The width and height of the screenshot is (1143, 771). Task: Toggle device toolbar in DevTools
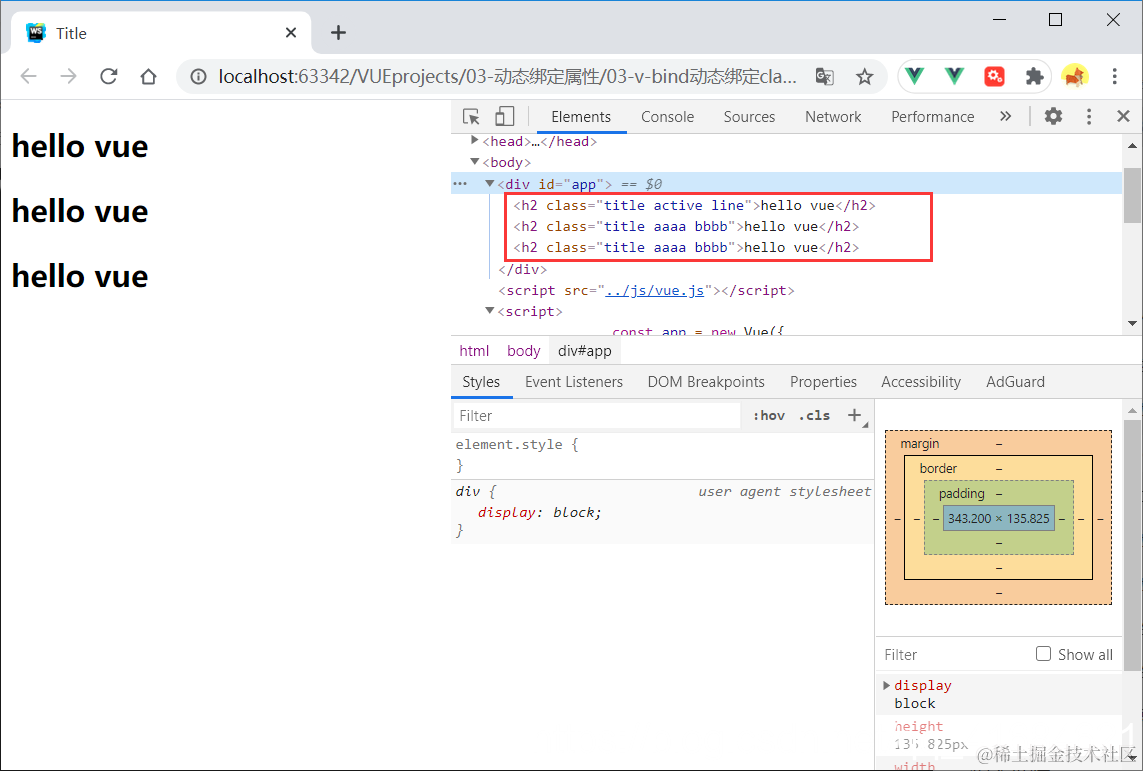coord(504,117)
